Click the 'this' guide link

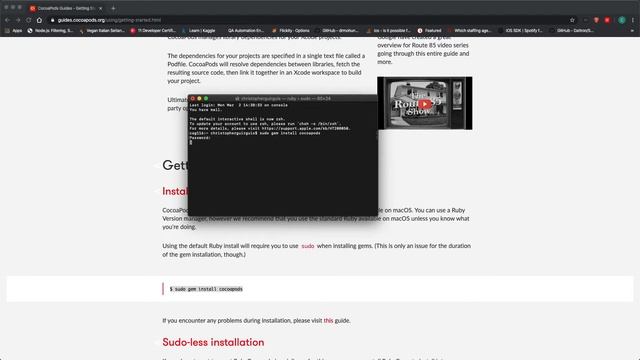[328, 321]
